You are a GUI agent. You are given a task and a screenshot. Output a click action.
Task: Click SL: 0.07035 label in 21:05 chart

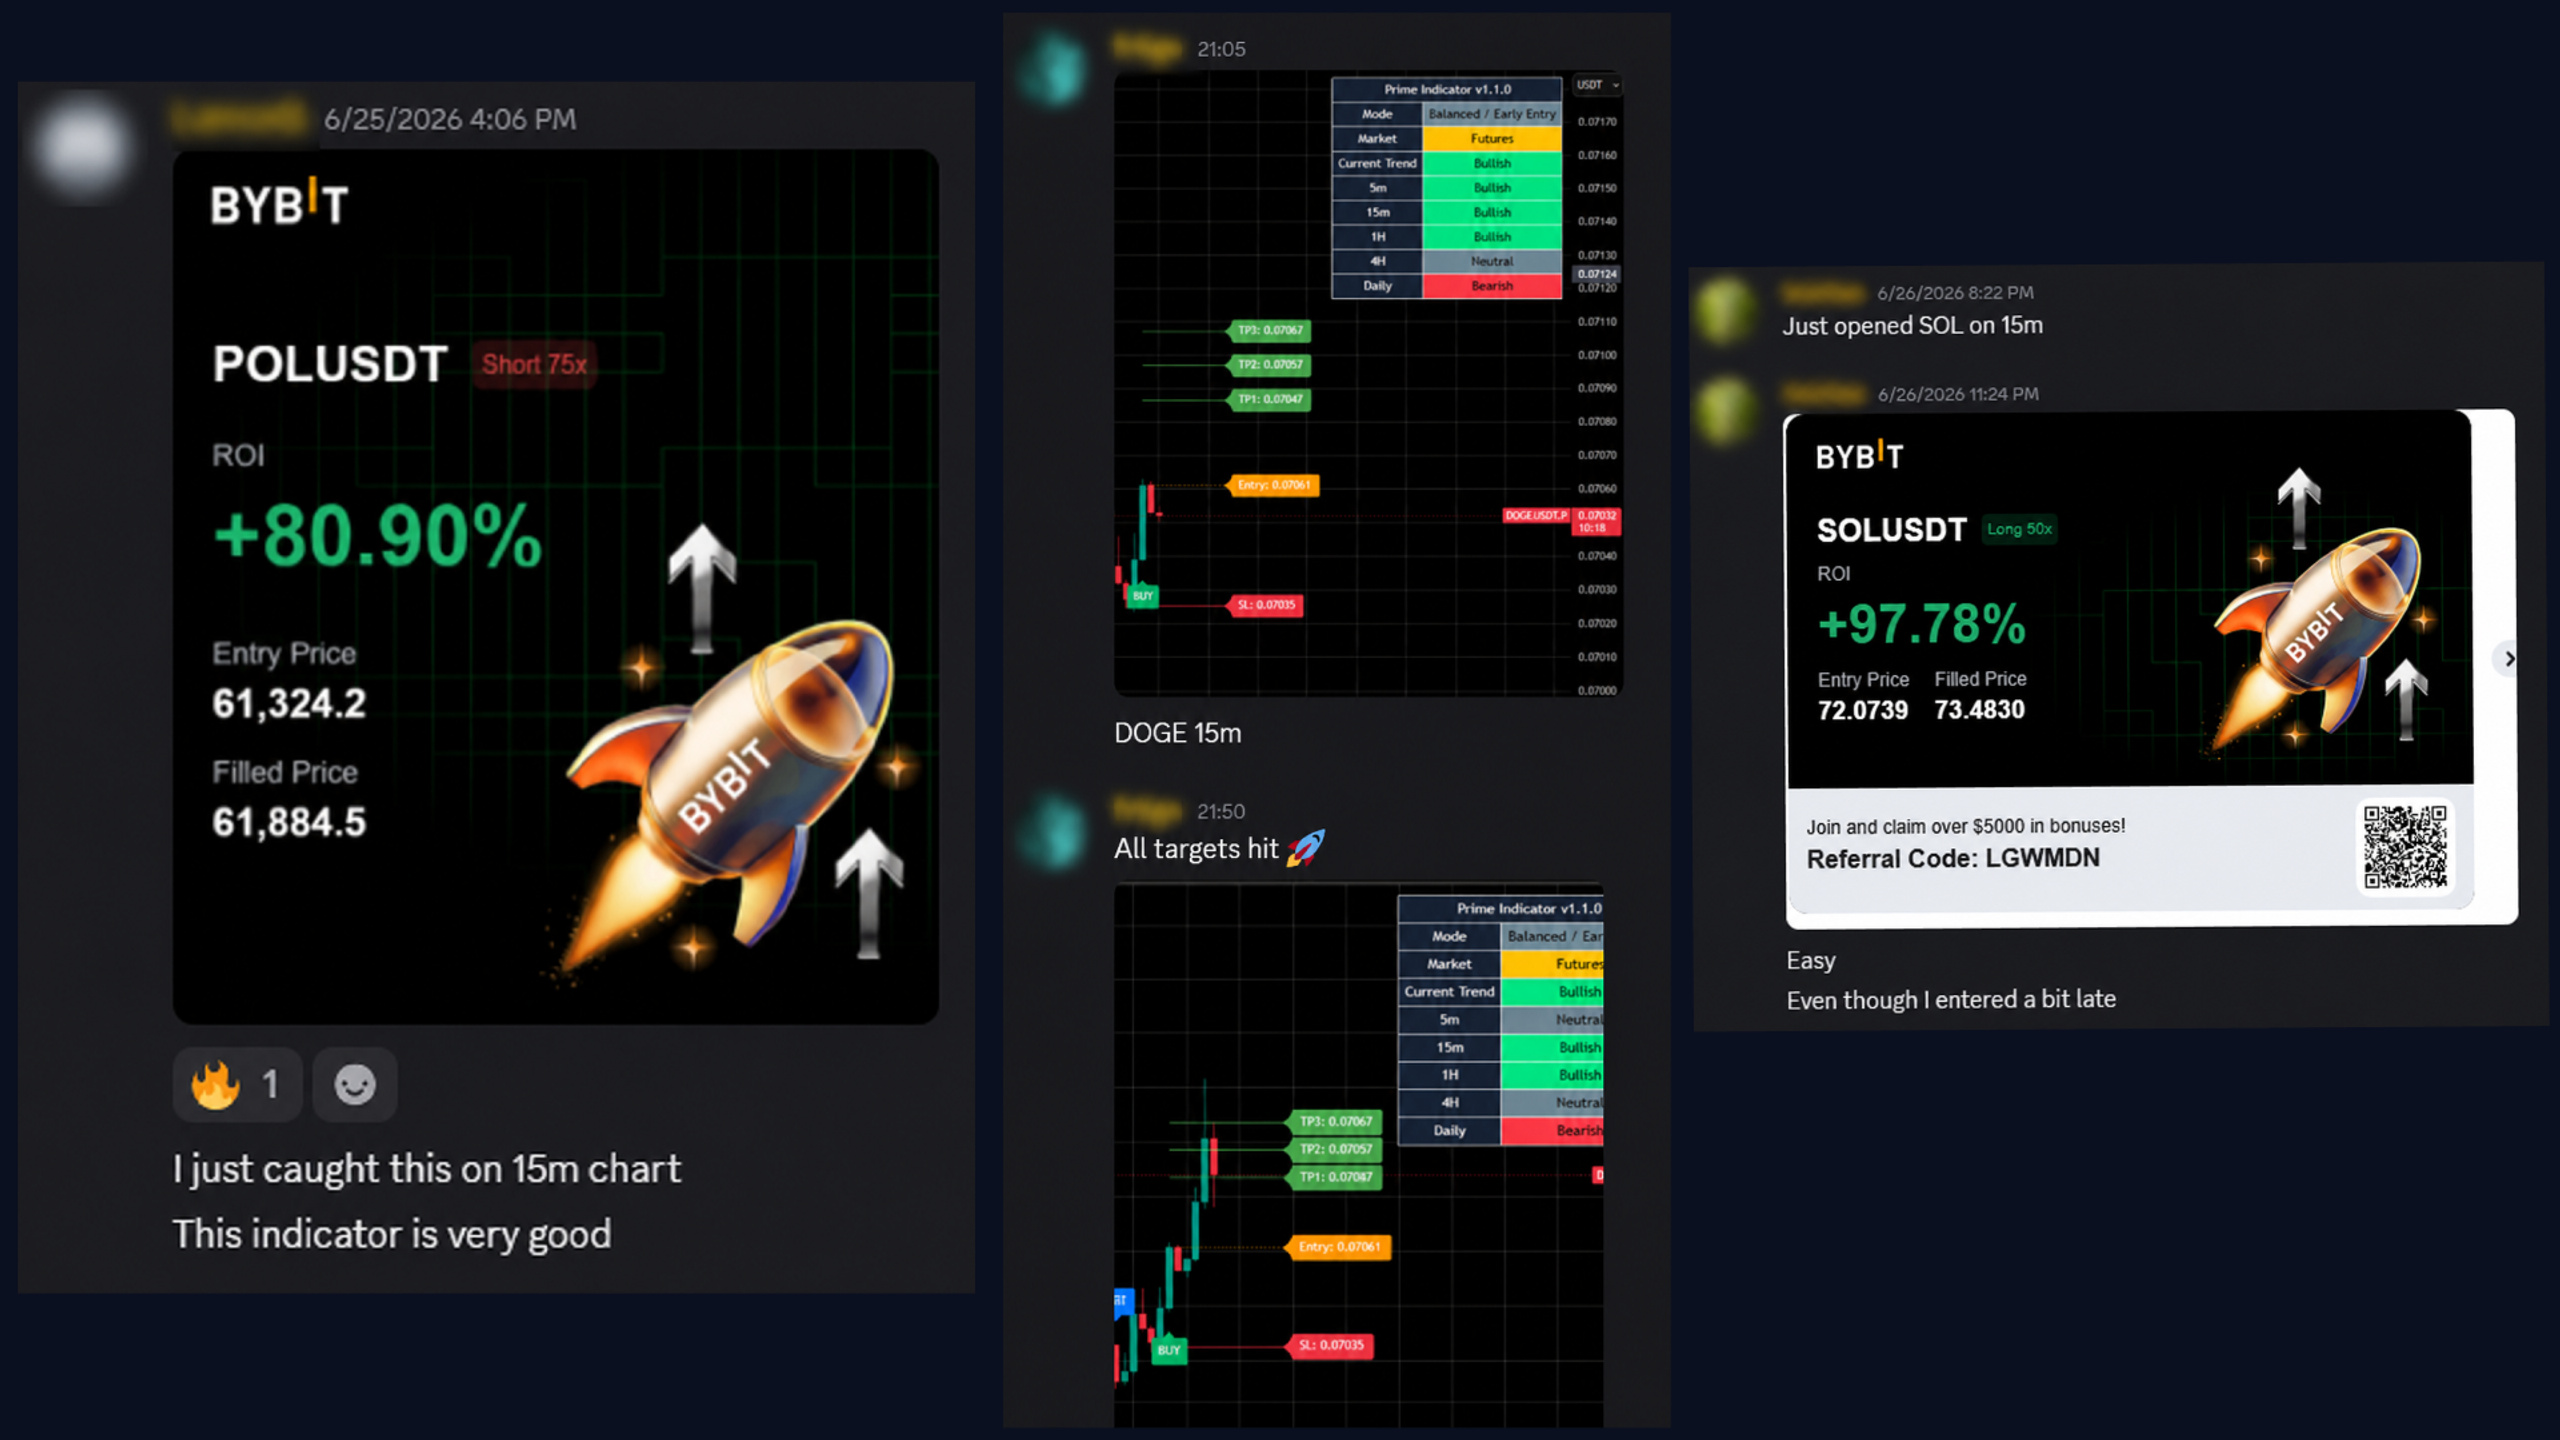pyautogui.click(x=1266, y=605)
